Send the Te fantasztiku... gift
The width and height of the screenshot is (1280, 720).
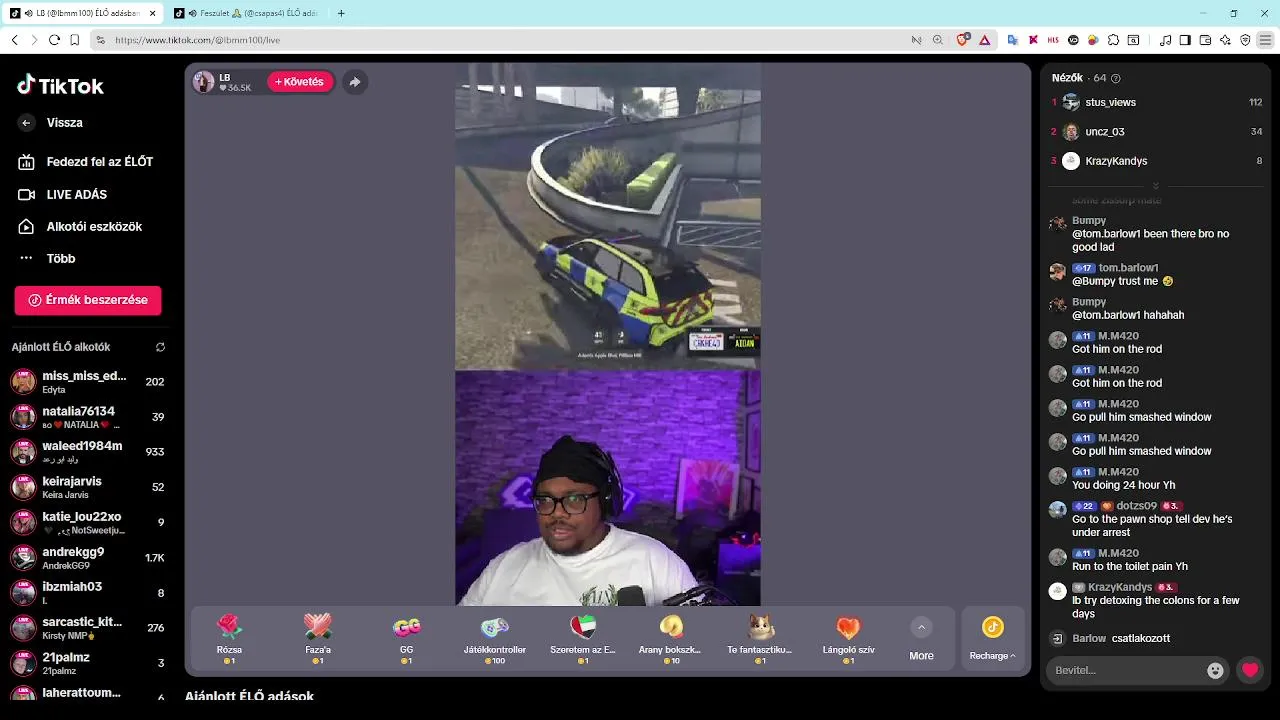click(760, 640)
